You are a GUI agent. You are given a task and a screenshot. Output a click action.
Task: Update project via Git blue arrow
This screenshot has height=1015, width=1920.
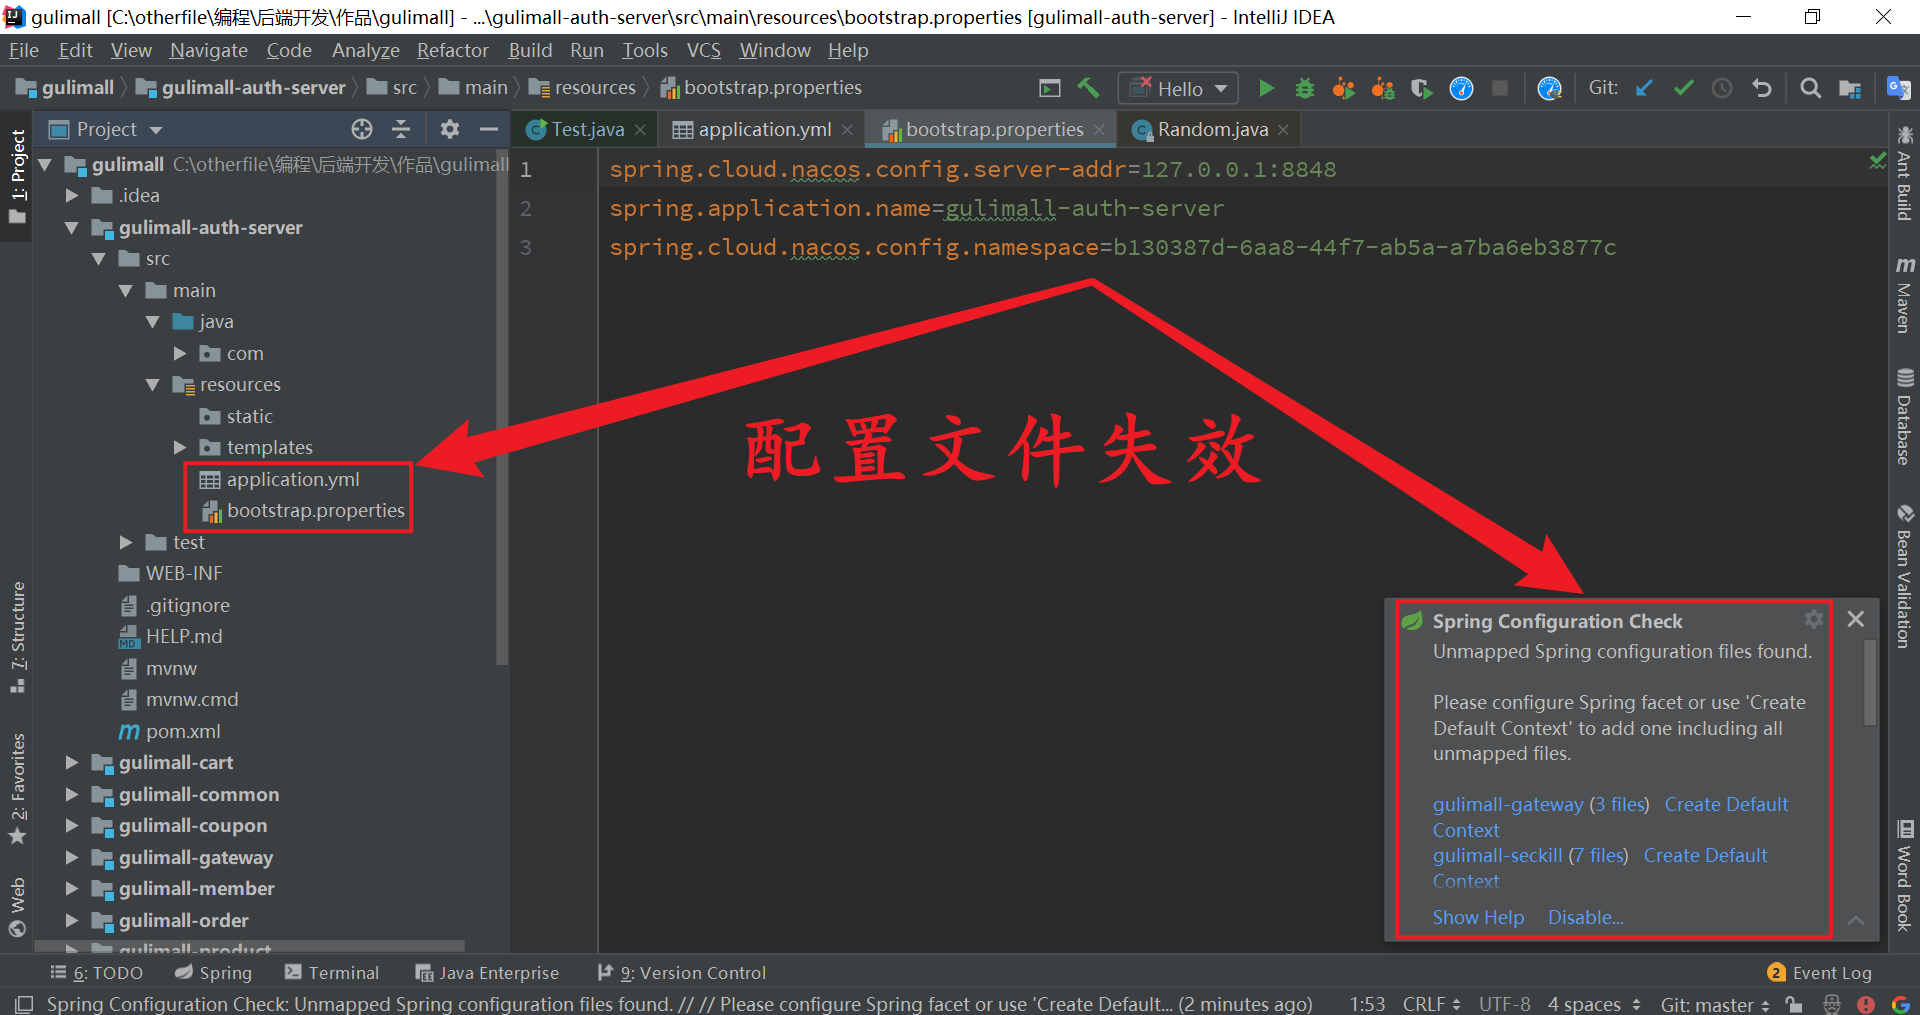click(x=1644, y=88)
